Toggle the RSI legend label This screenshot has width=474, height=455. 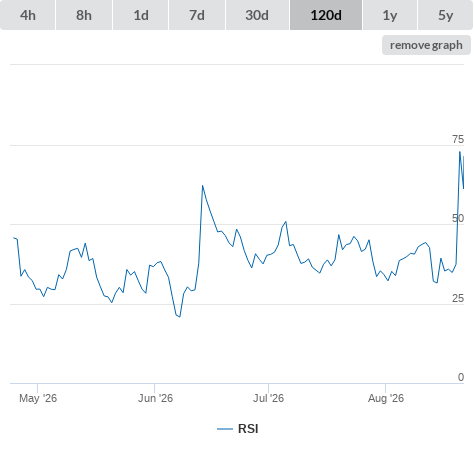[248, 429]
